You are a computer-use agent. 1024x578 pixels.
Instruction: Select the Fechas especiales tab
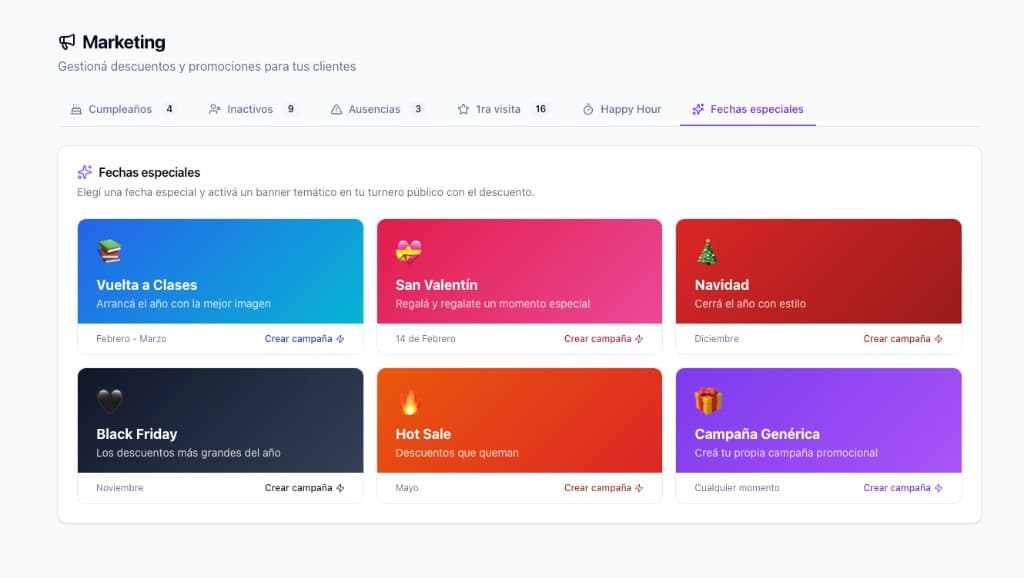747,109
